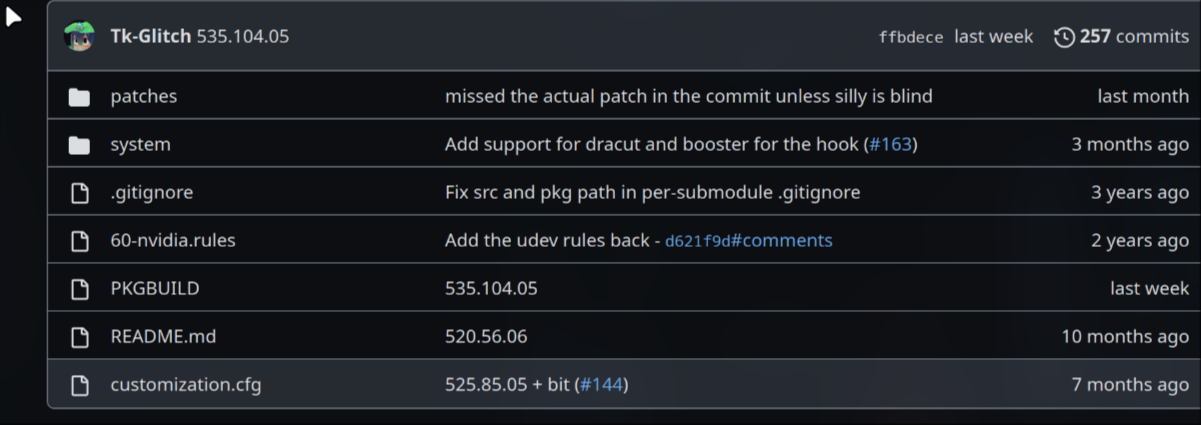Viewport: 1201px width, 425px height.
Task: Open pull request #163 link
Action: click(890, 145)
